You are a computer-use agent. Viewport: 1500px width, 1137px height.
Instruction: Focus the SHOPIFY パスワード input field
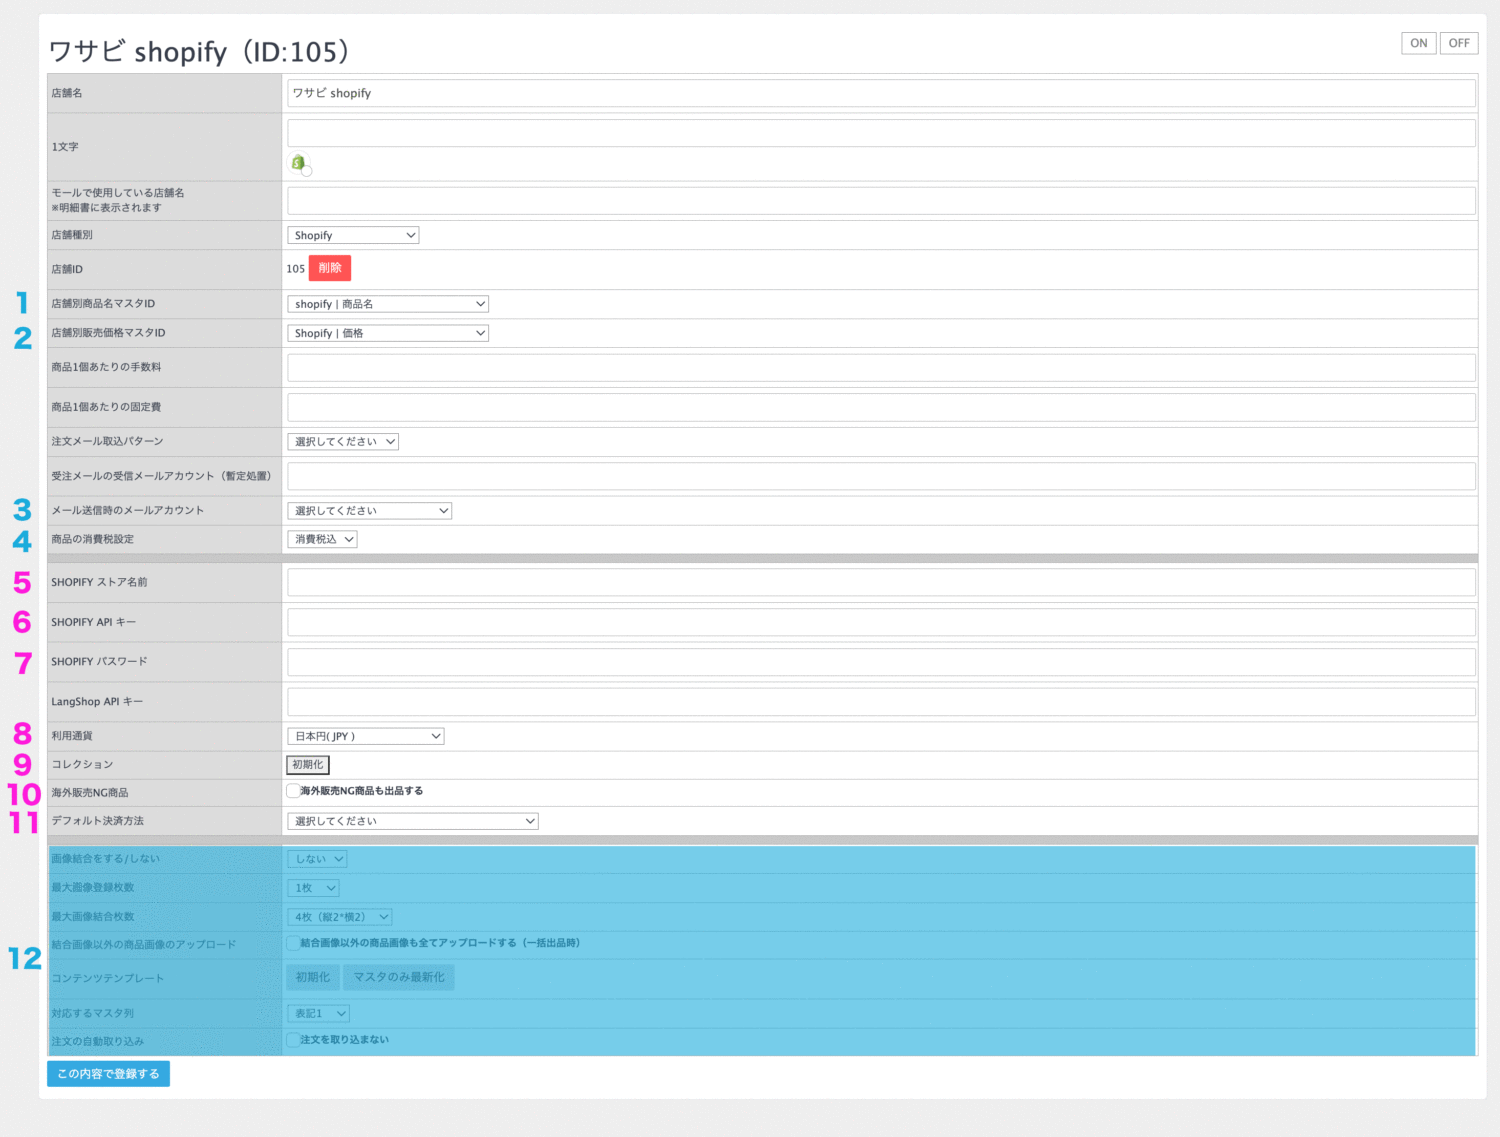[881, 662]
